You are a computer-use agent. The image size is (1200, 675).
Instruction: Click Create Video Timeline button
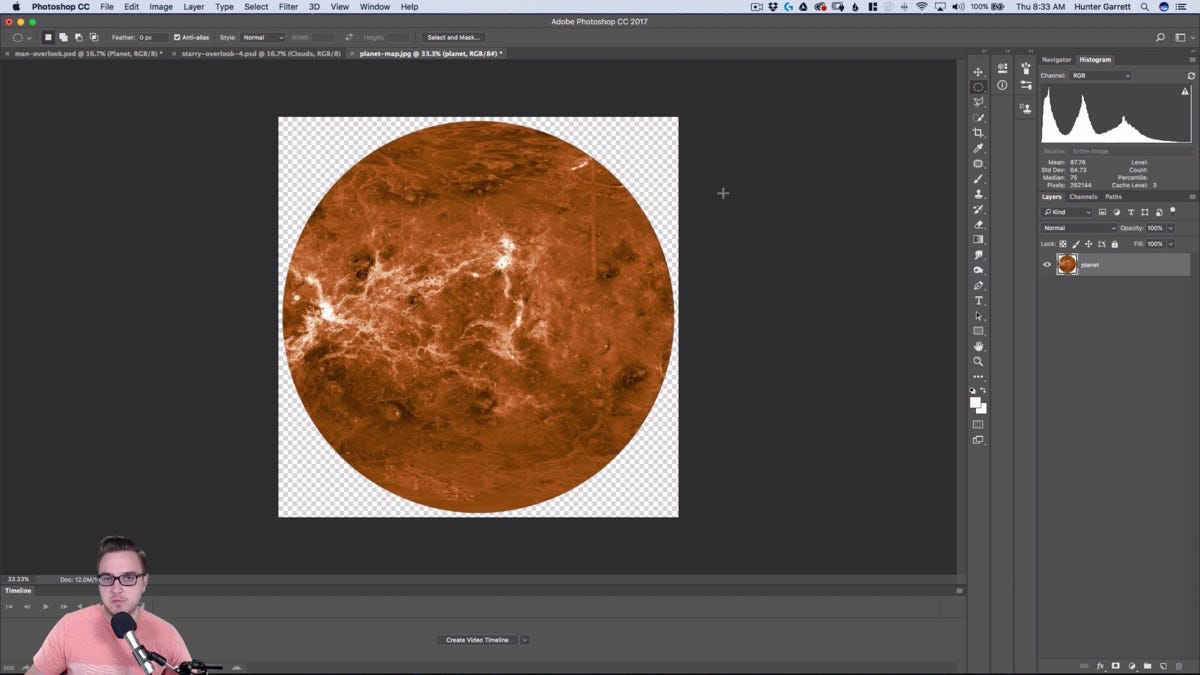point(477,640)
